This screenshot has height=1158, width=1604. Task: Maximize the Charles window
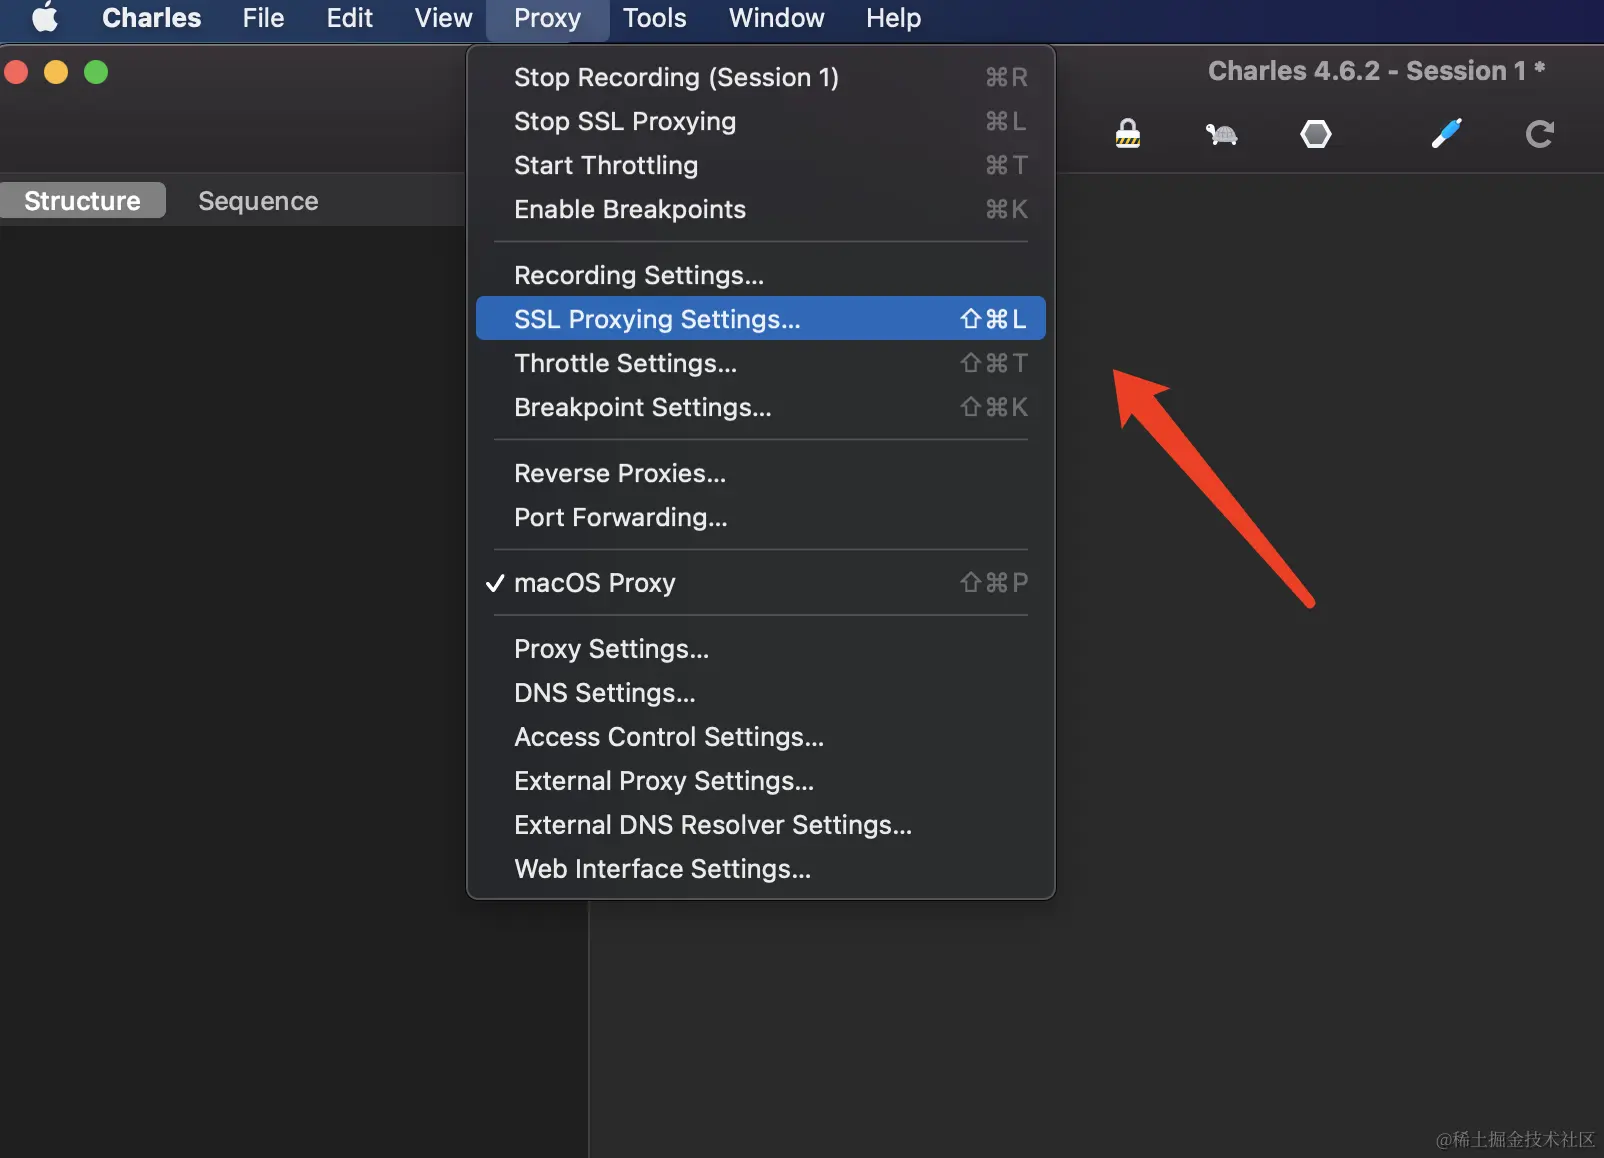pos(96,72)
